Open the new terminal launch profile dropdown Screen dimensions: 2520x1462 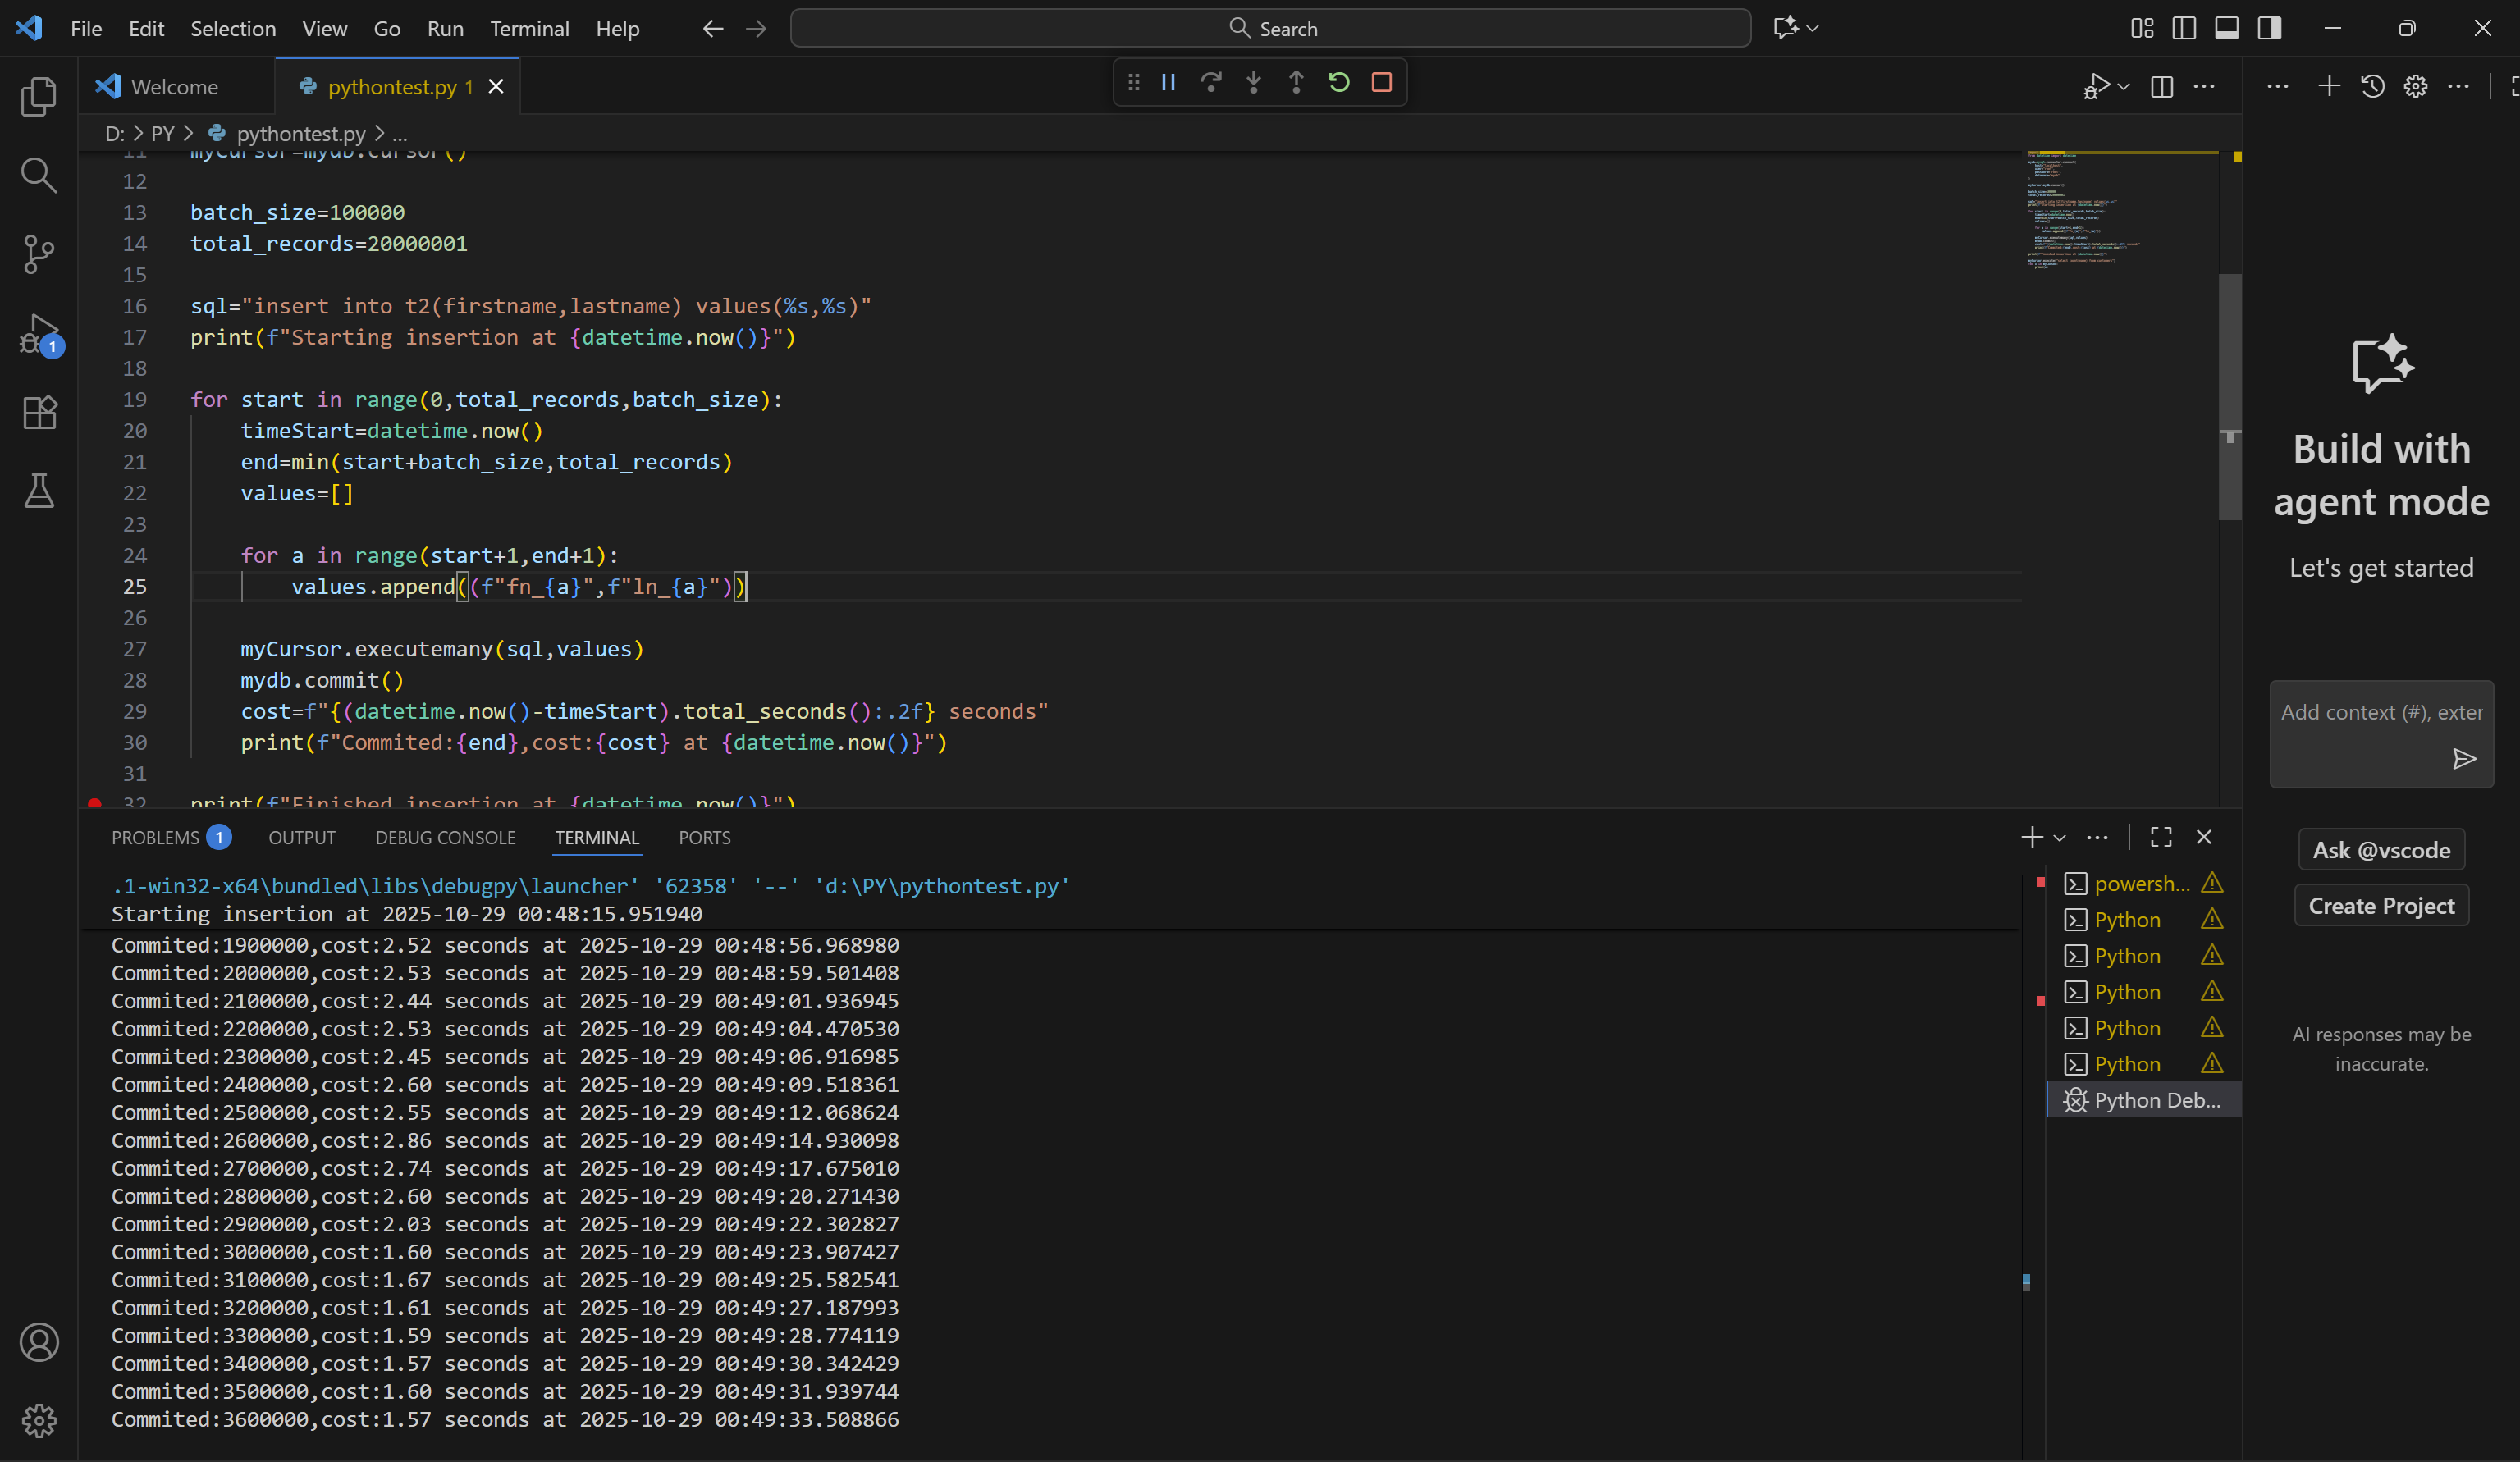tap(2059, 838)
